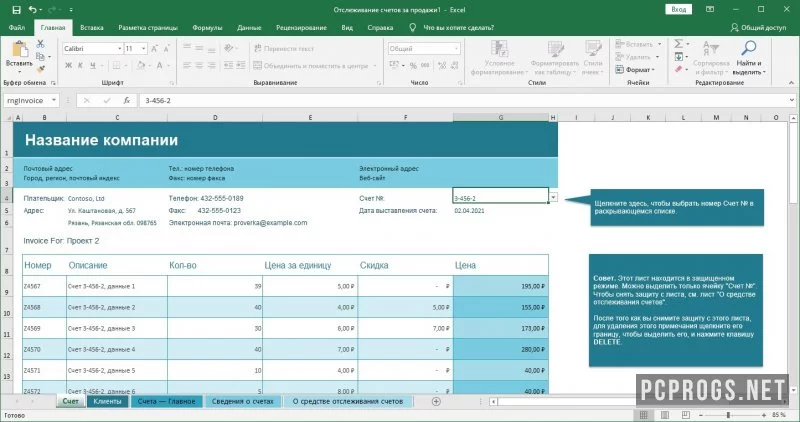Click the Decrease indent icon
Viewport: 800px width, 422px height.
coord(228,65)
